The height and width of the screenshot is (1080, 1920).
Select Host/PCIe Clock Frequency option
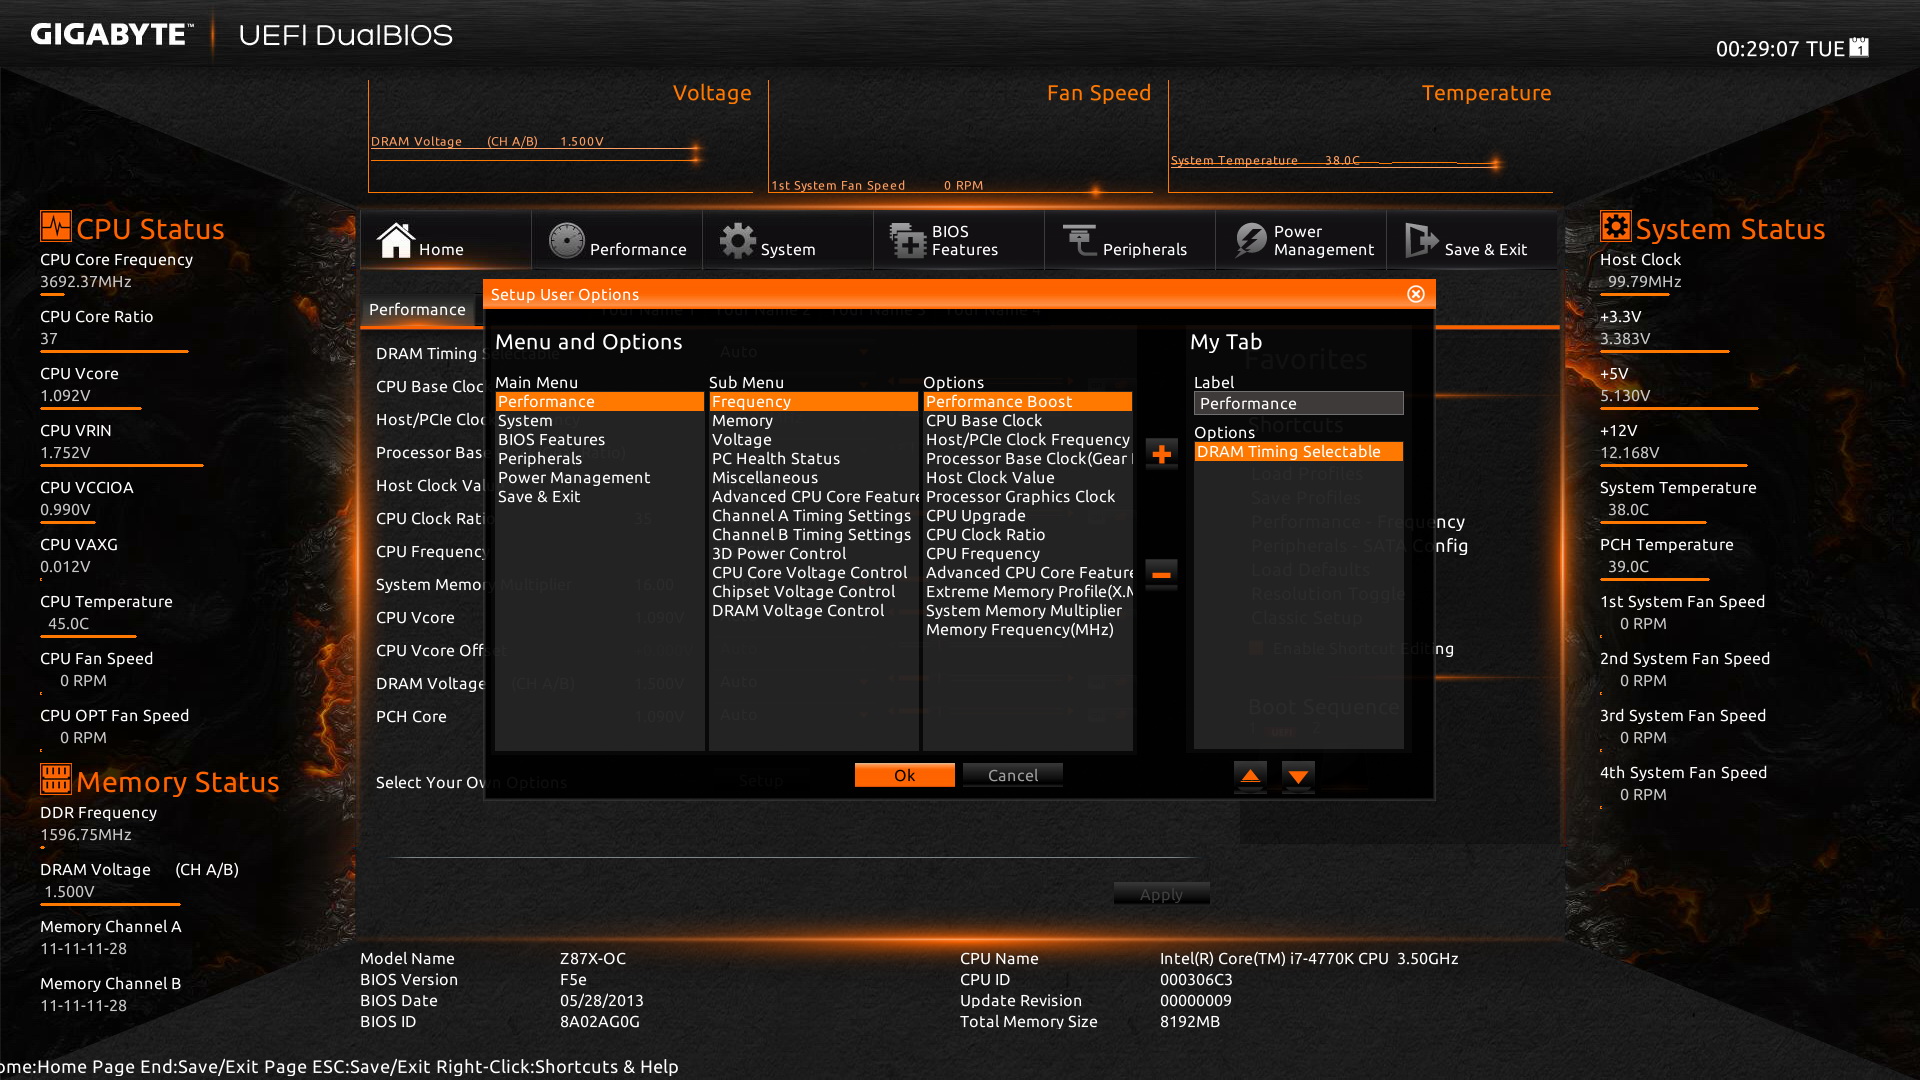1027,440
